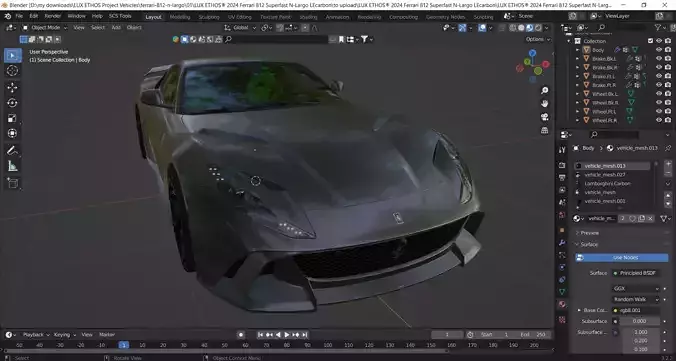
Task: Expand the Preview panel
Action: (577, 233)
